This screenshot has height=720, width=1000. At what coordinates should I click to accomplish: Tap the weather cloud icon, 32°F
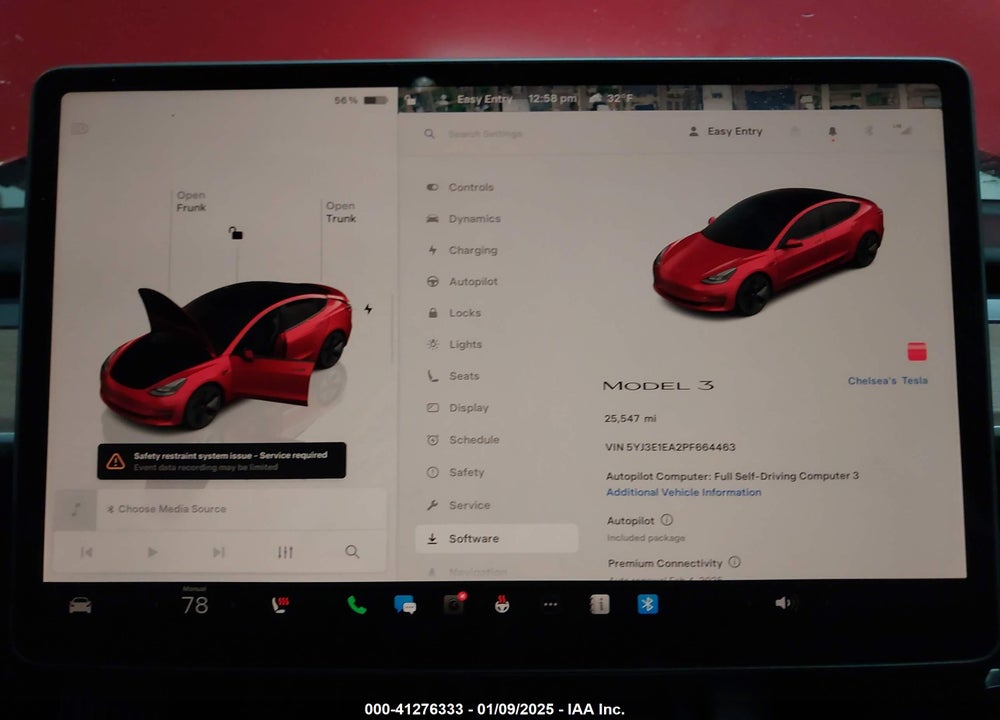coord(596,98)
